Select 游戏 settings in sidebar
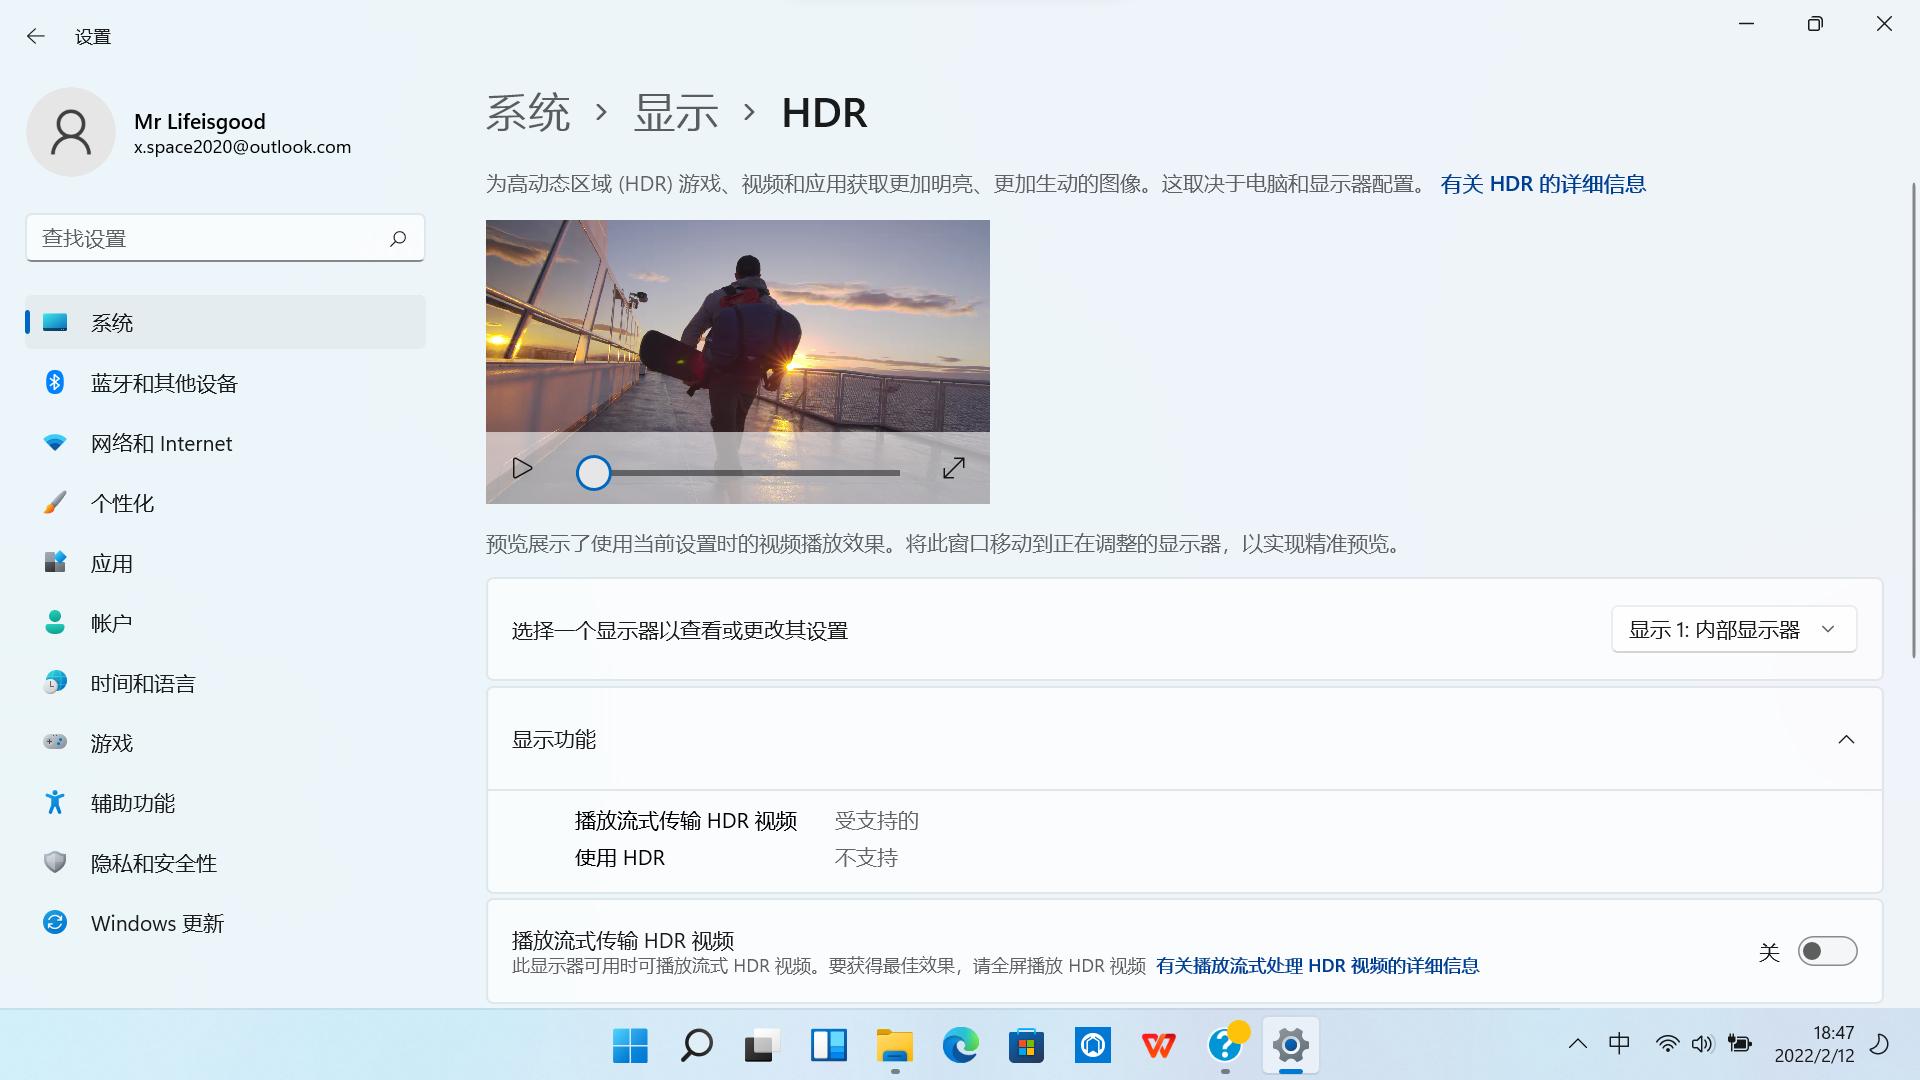The image size is (1920, 1080). pyautogui.click(x=112, y=743)
